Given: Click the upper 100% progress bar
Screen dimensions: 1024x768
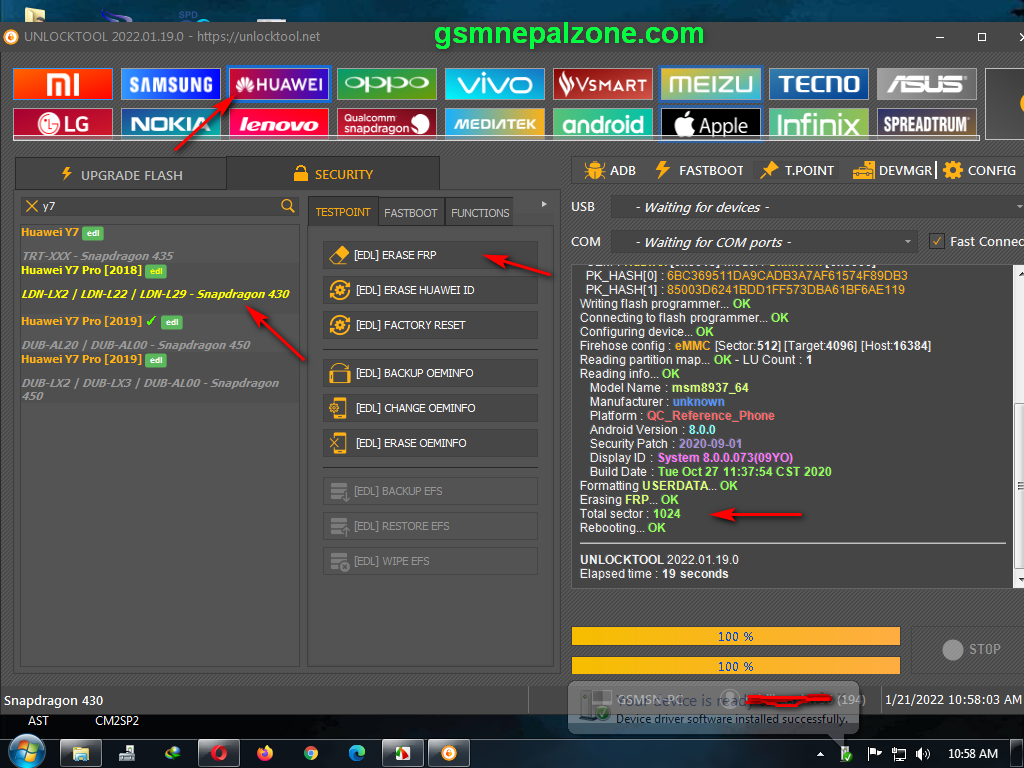Looking at the screenshot, I should point(736,636).
